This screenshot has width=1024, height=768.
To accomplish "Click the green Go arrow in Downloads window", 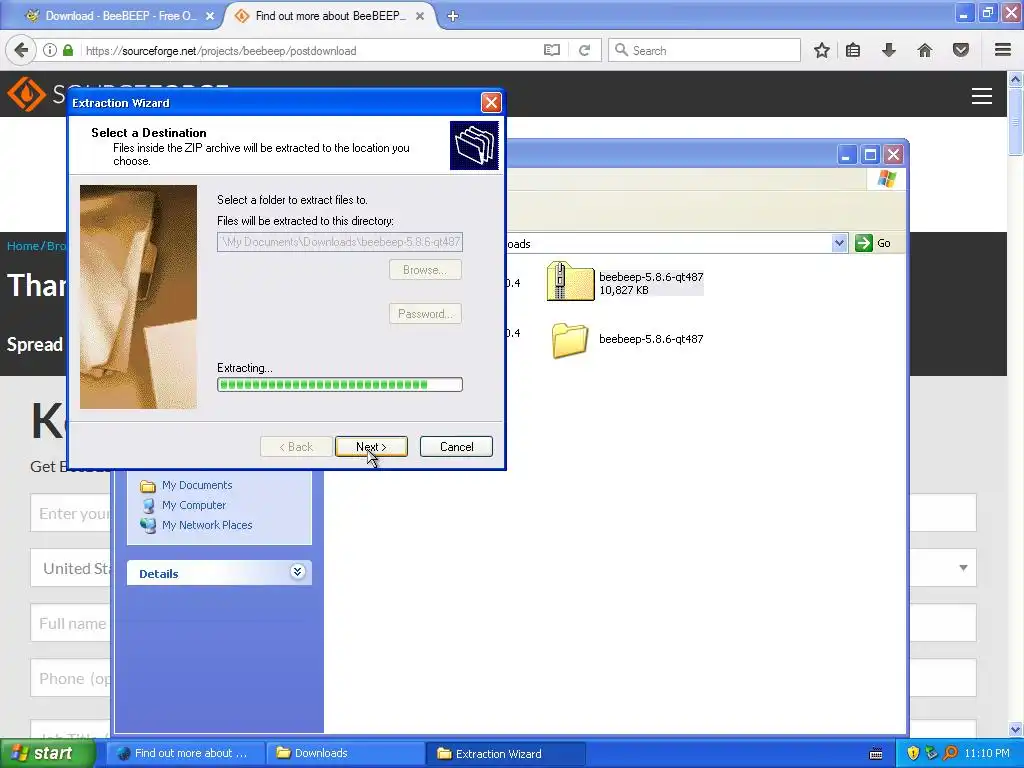I will [x=863, y=243].
